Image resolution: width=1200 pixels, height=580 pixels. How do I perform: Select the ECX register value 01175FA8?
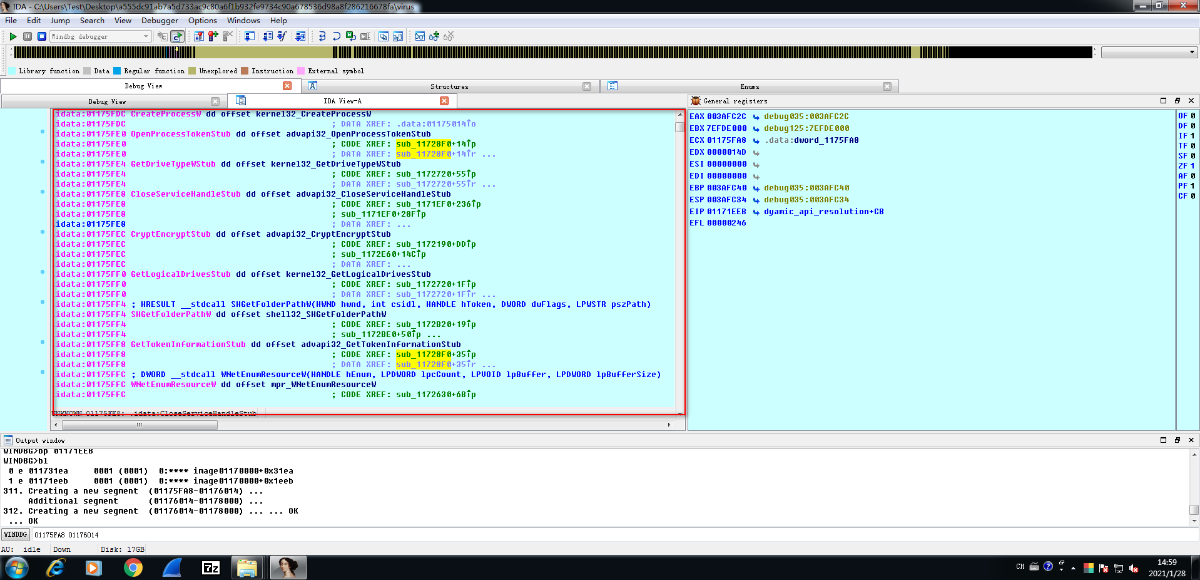click(x=728, y=140)
